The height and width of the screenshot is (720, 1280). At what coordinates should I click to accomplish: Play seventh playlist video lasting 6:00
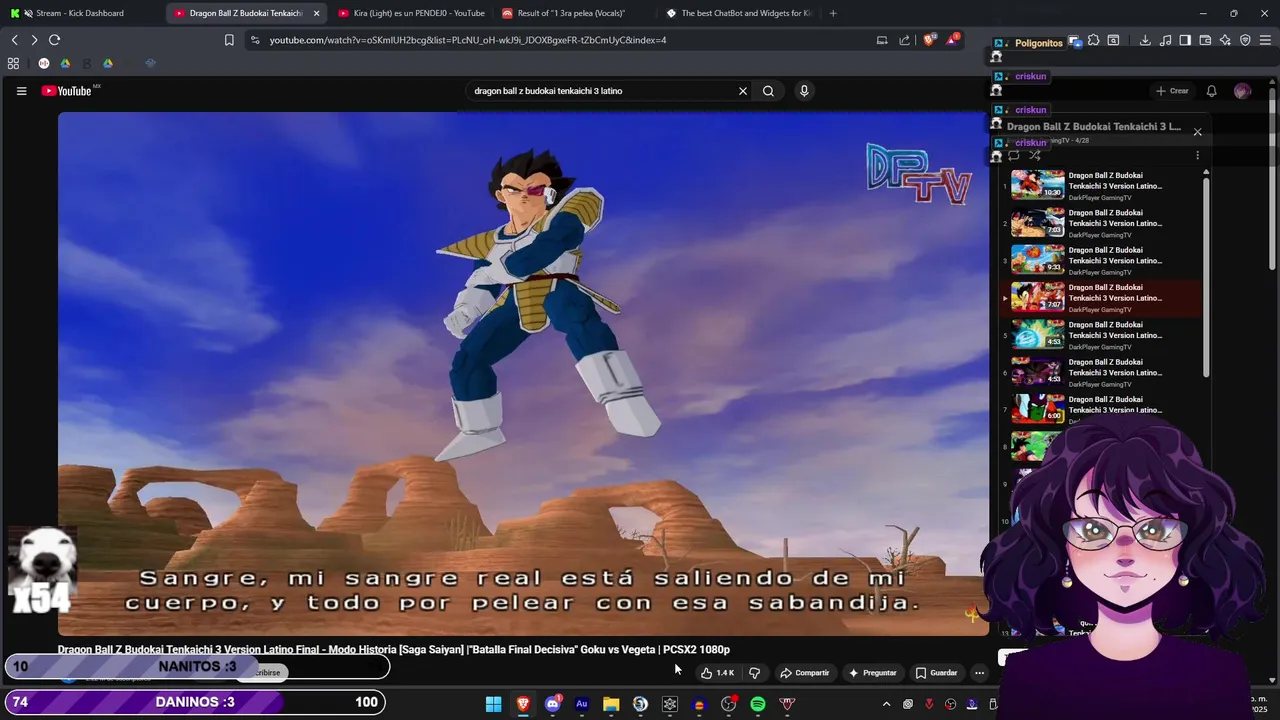click(x=1037, y=408)
